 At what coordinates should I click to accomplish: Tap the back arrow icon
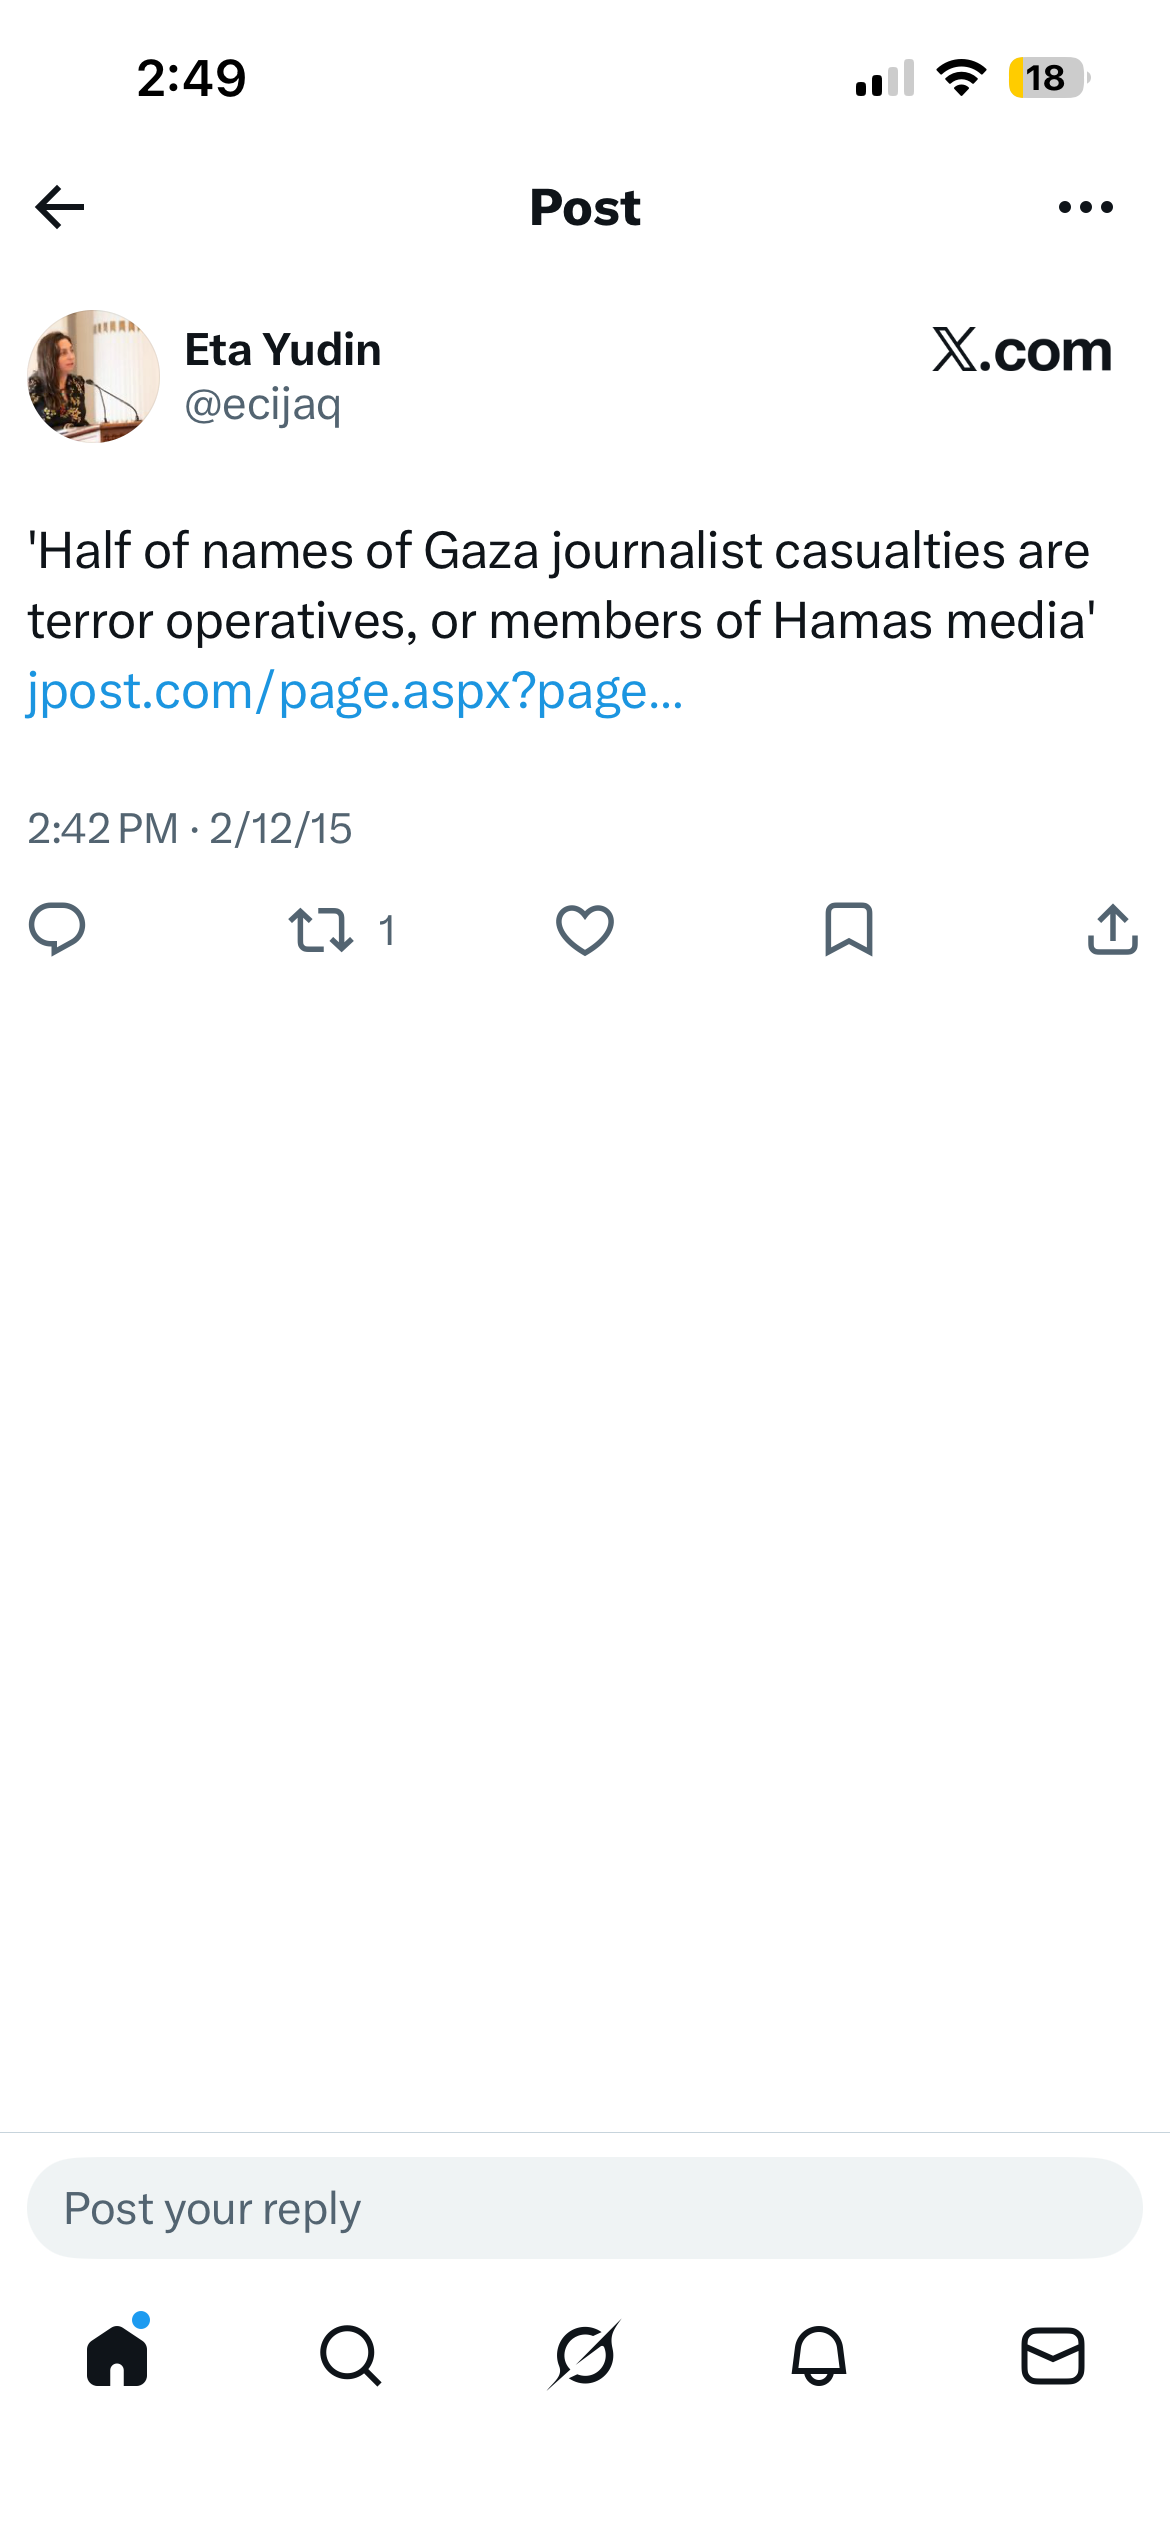tap(60, 207)
